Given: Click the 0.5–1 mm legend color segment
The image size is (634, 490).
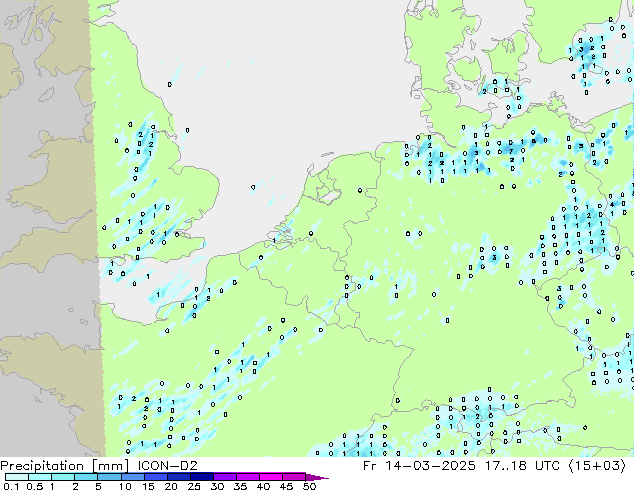Looking at the screenshot, I should [x=40, y=477].
